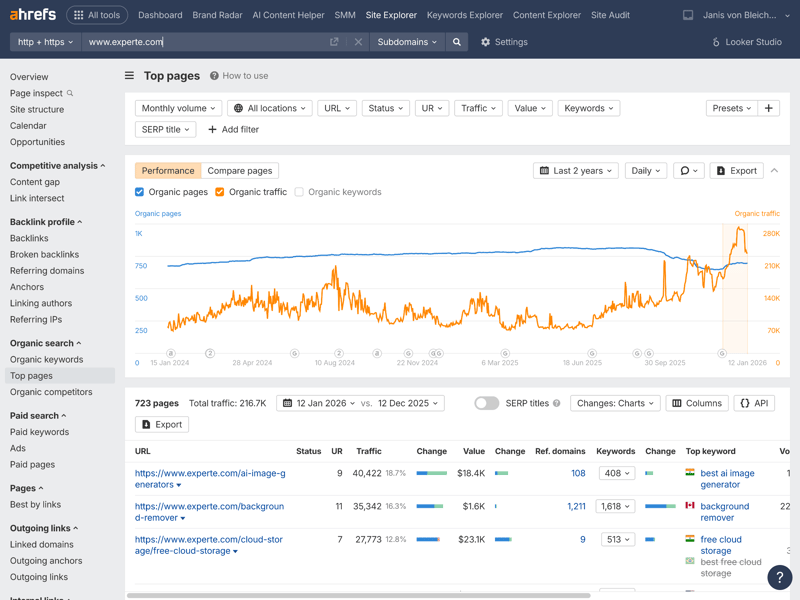The width and height of the screenshot is (800, 600).
Task: Click the search magnifier button
Action: [457, 42]
